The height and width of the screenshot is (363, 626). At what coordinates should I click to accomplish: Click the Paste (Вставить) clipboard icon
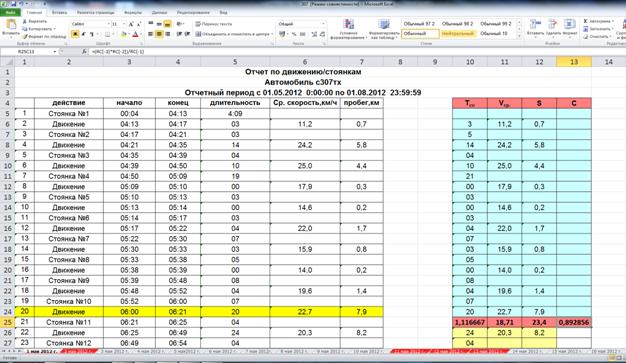click(11, 25)
